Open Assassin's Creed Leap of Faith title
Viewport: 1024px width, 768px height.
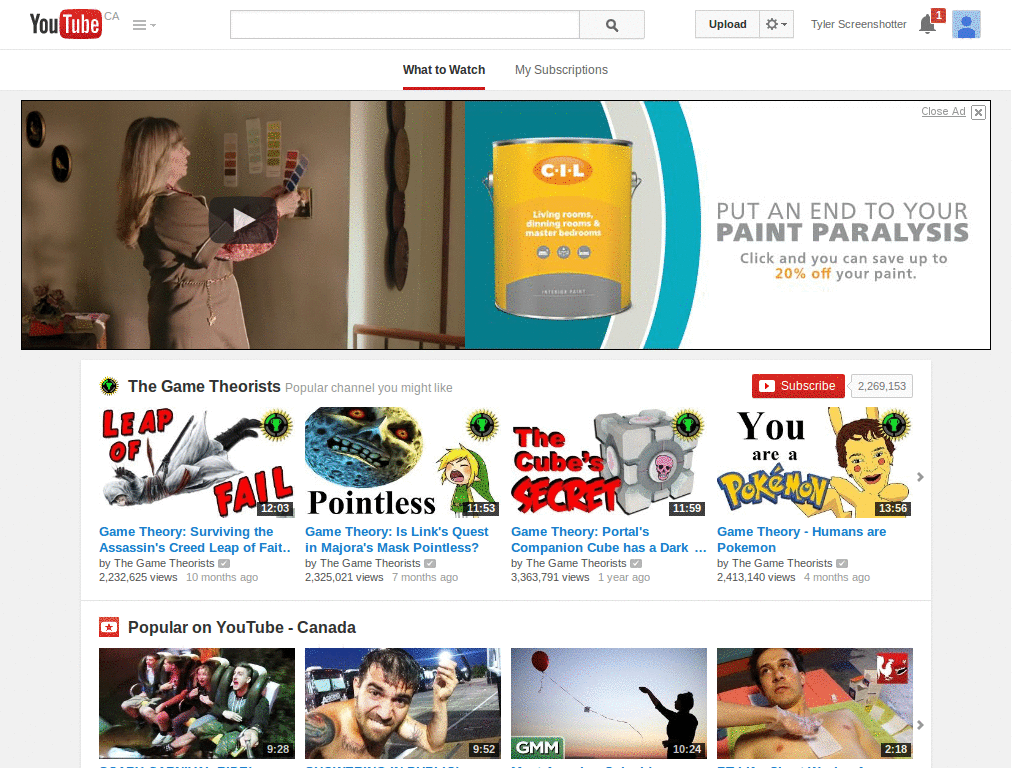click(x=195, y=539)
